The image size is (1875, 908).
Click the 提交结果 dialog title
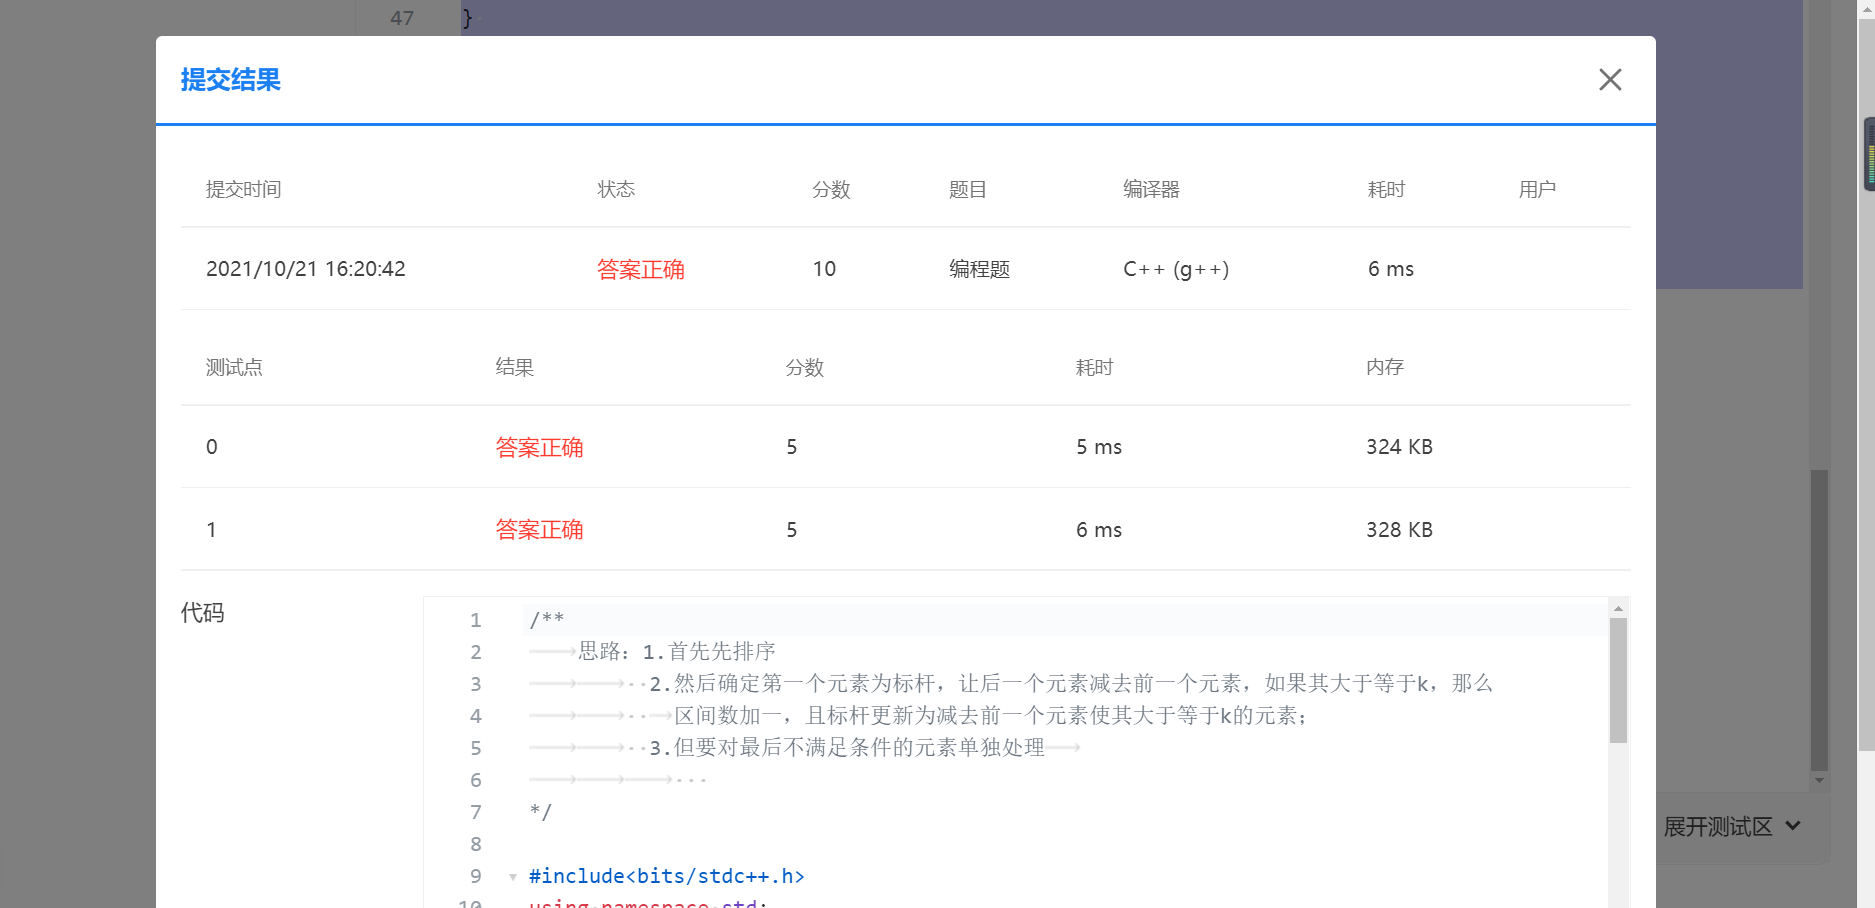pos(231,80)
